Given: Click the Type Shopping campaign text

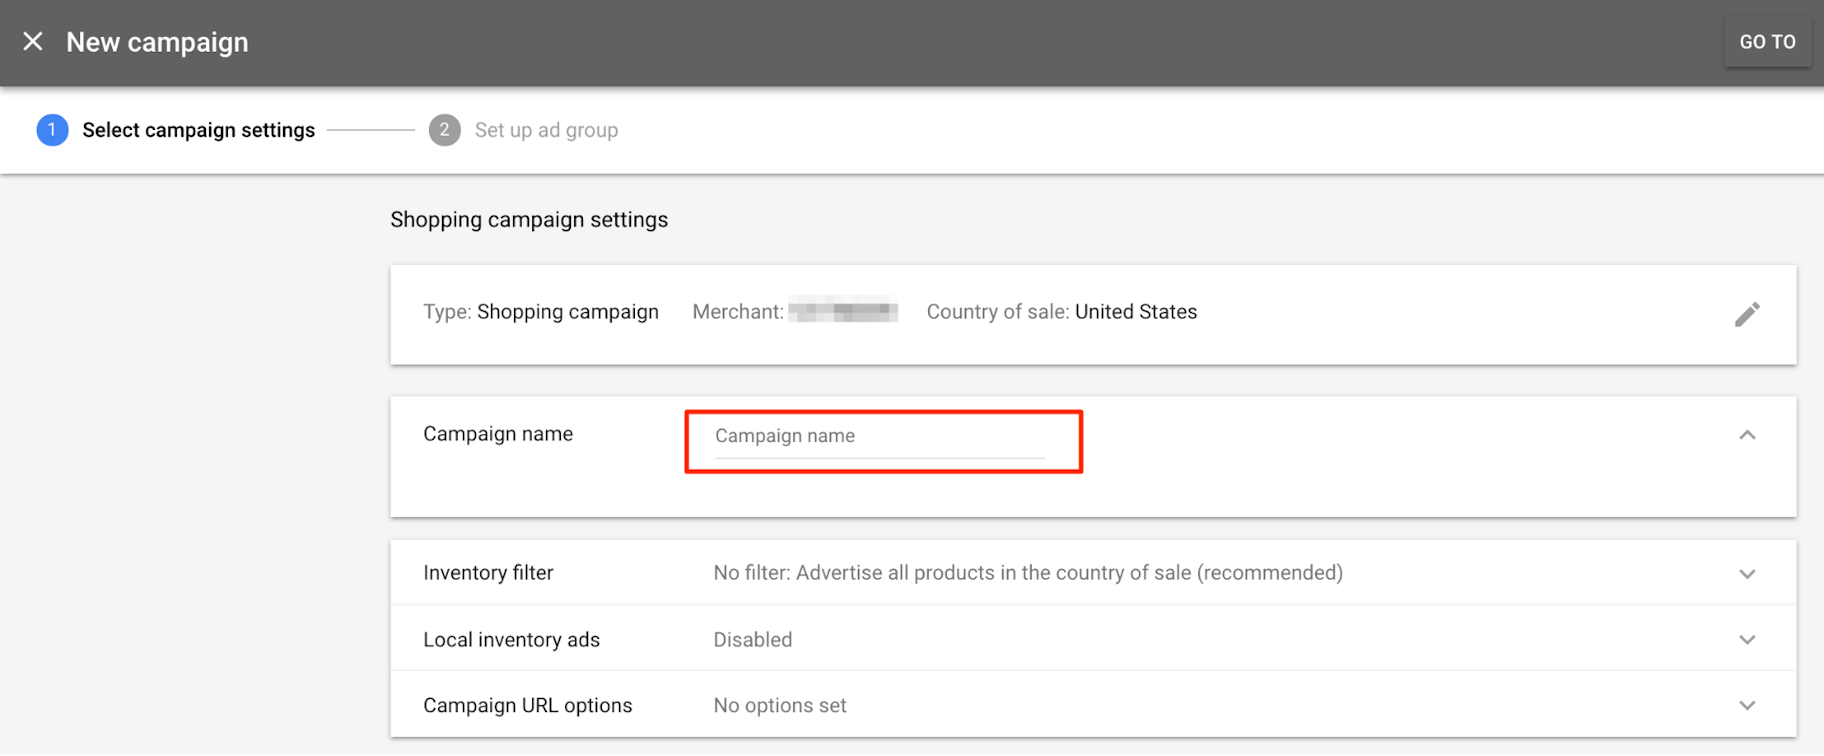Looking at the screenshot, I should (x=540, y=312).
